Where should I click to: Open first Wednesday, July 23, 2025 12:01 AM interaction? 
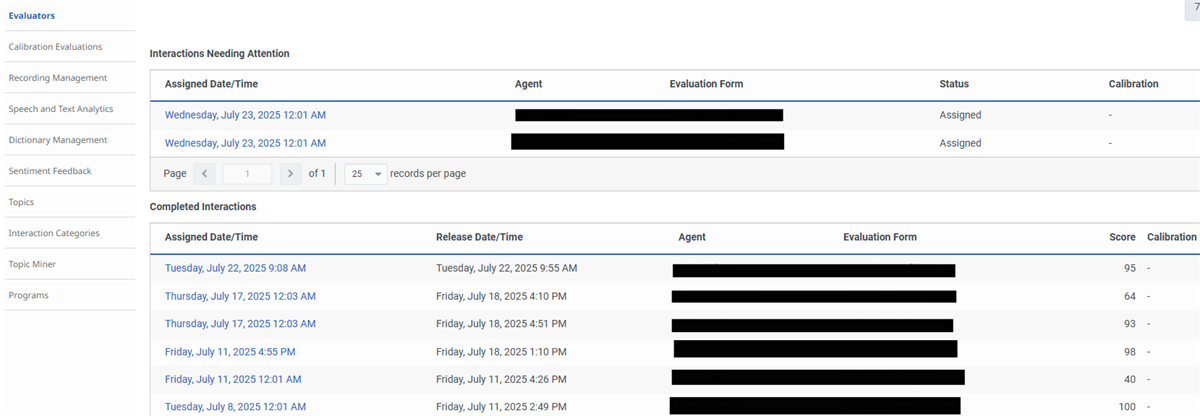click(x=245, y=115)
